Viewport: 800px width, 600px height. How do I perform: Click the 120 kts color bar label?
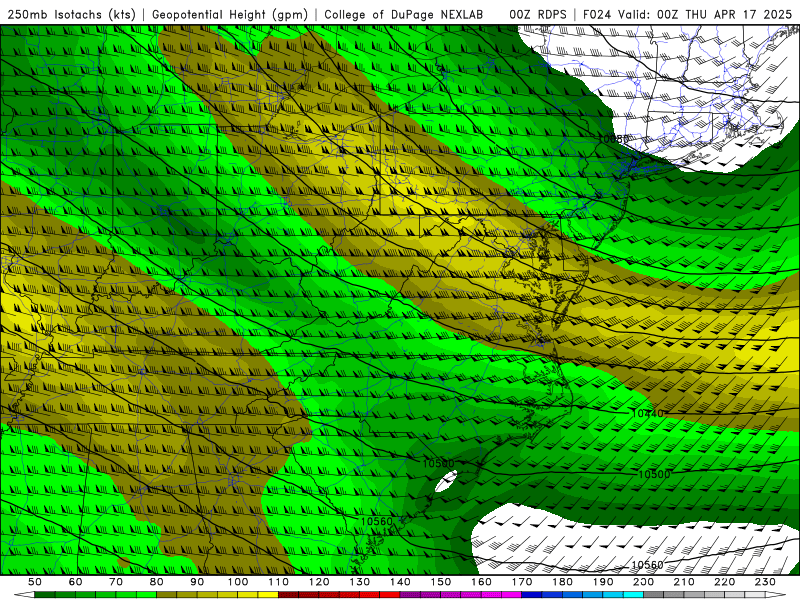coord(319,582)
